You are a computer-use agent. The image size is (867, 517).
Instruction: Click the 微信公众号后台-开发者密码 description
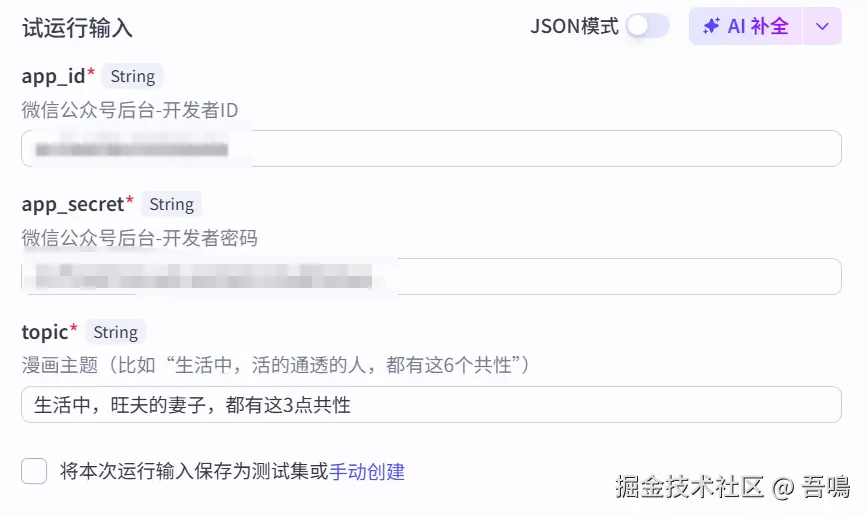[x=139, y=238]
